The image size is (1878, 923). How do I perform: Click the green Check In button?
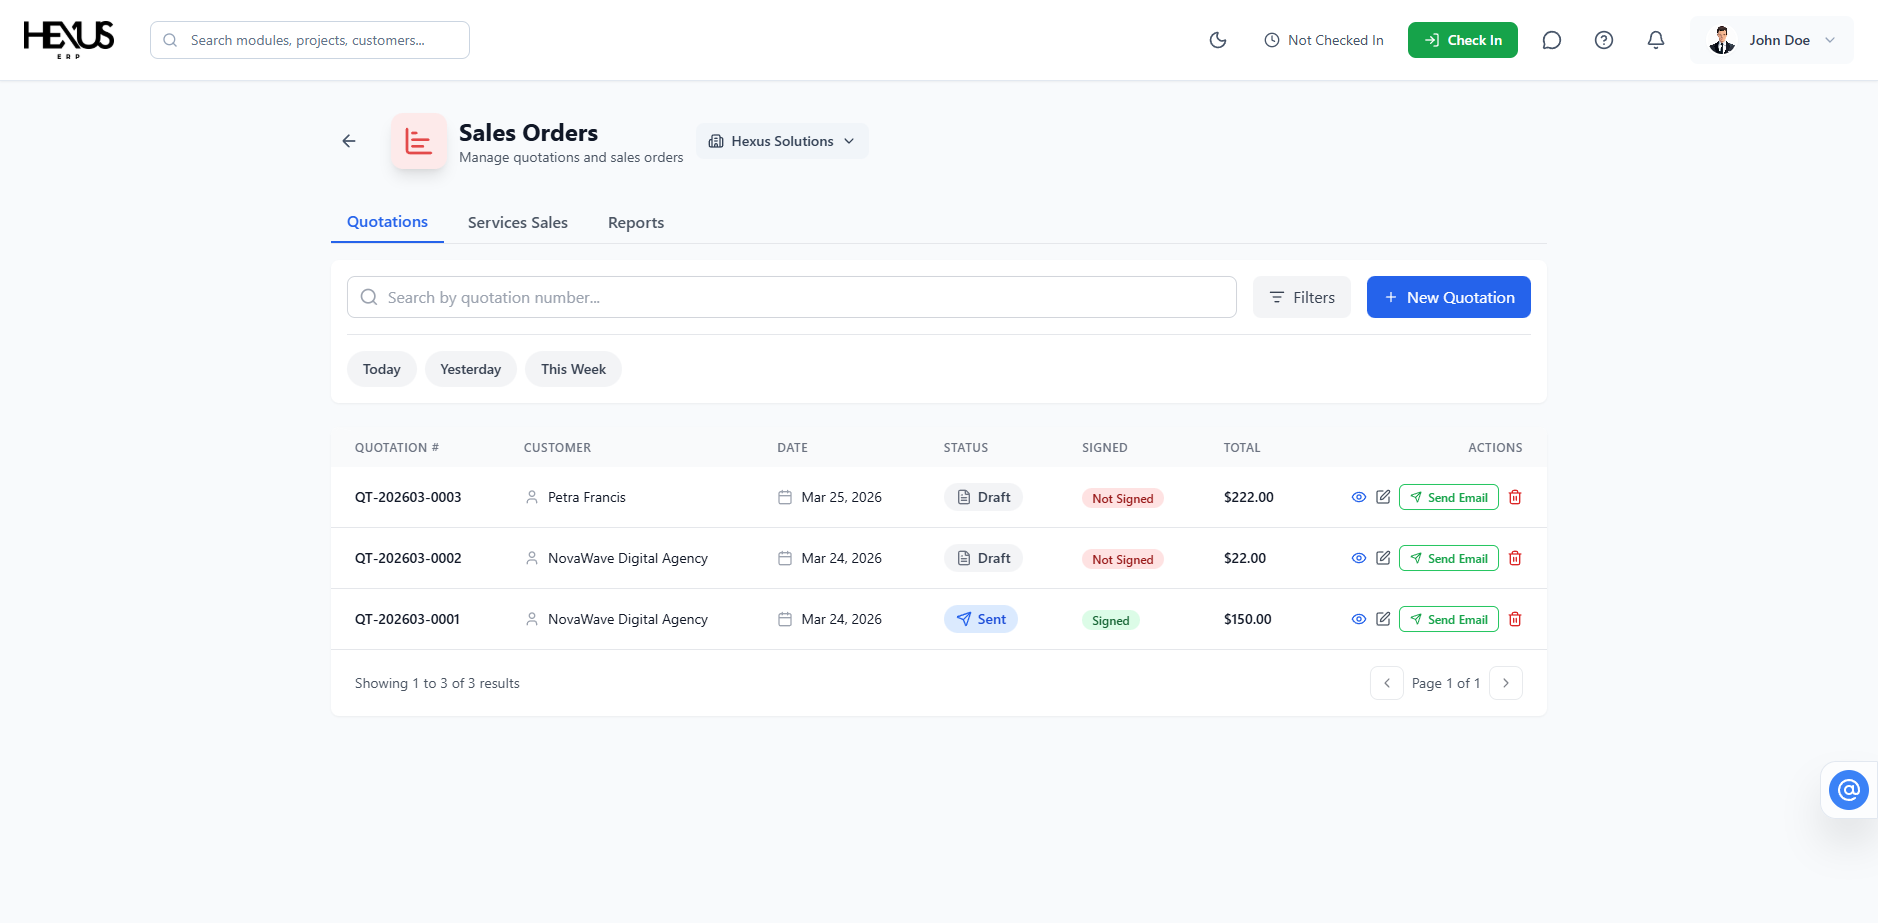(1463, 40)
